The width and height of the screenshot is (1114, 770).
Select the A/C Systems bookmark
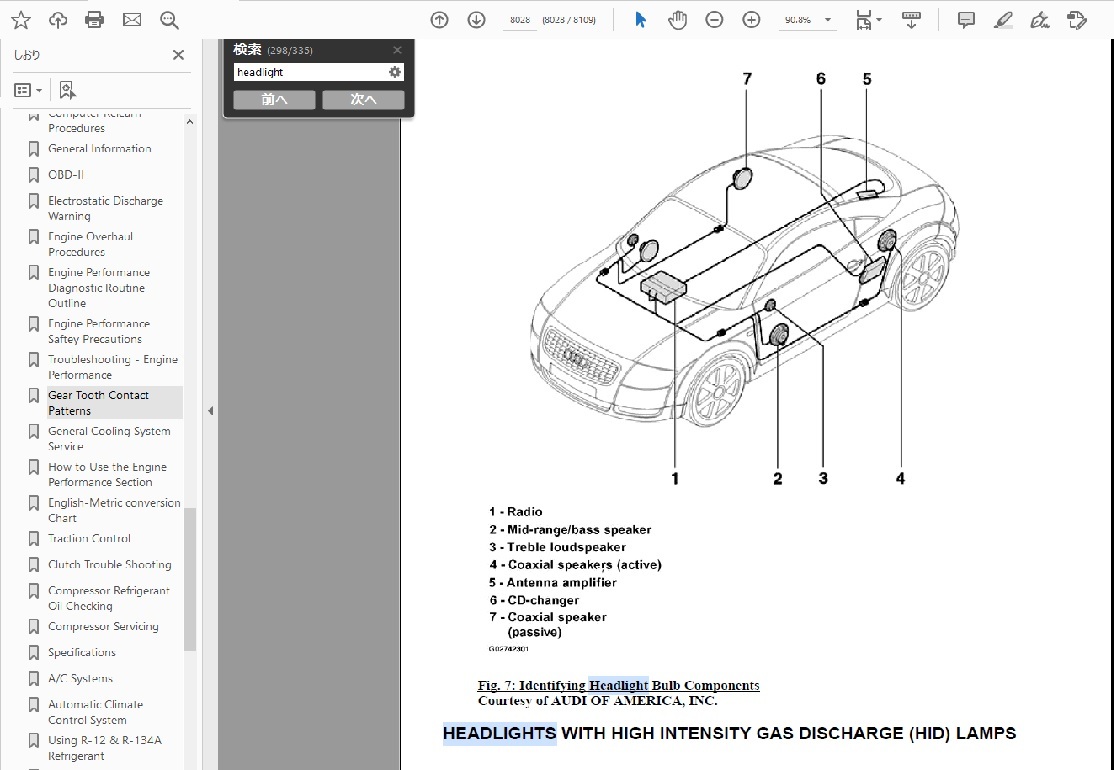tap(80, 678)
